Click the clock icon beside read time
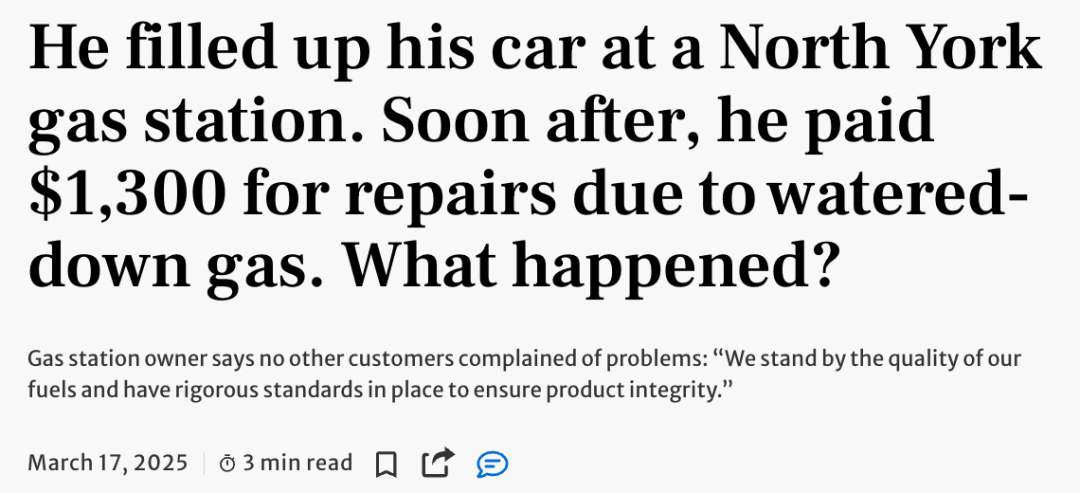Image resolution: width=1080 pixels, height=493 pixels. coord(227,463)
